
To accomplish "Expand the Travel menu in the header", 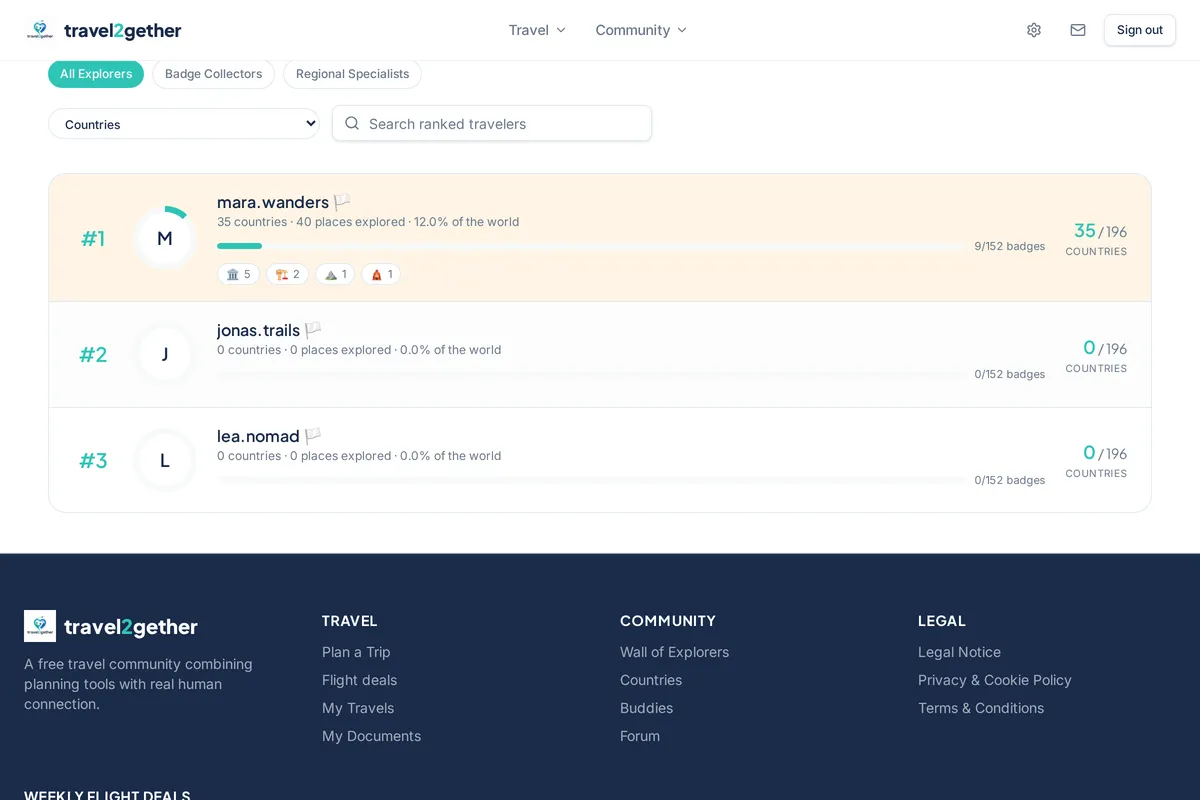I will [537, 30].
